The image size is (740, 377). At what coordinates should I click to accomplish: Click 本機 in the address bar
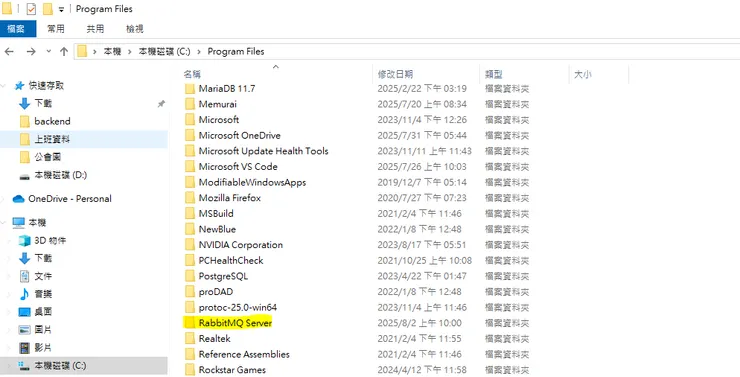pyautogui.click(x=112, y=51)
